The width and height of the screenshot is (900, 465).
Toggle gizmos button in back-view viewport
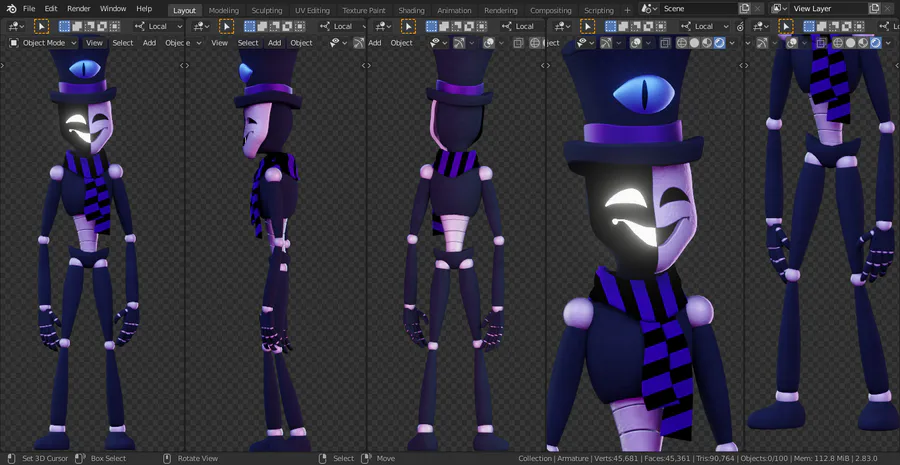[459, 42]
